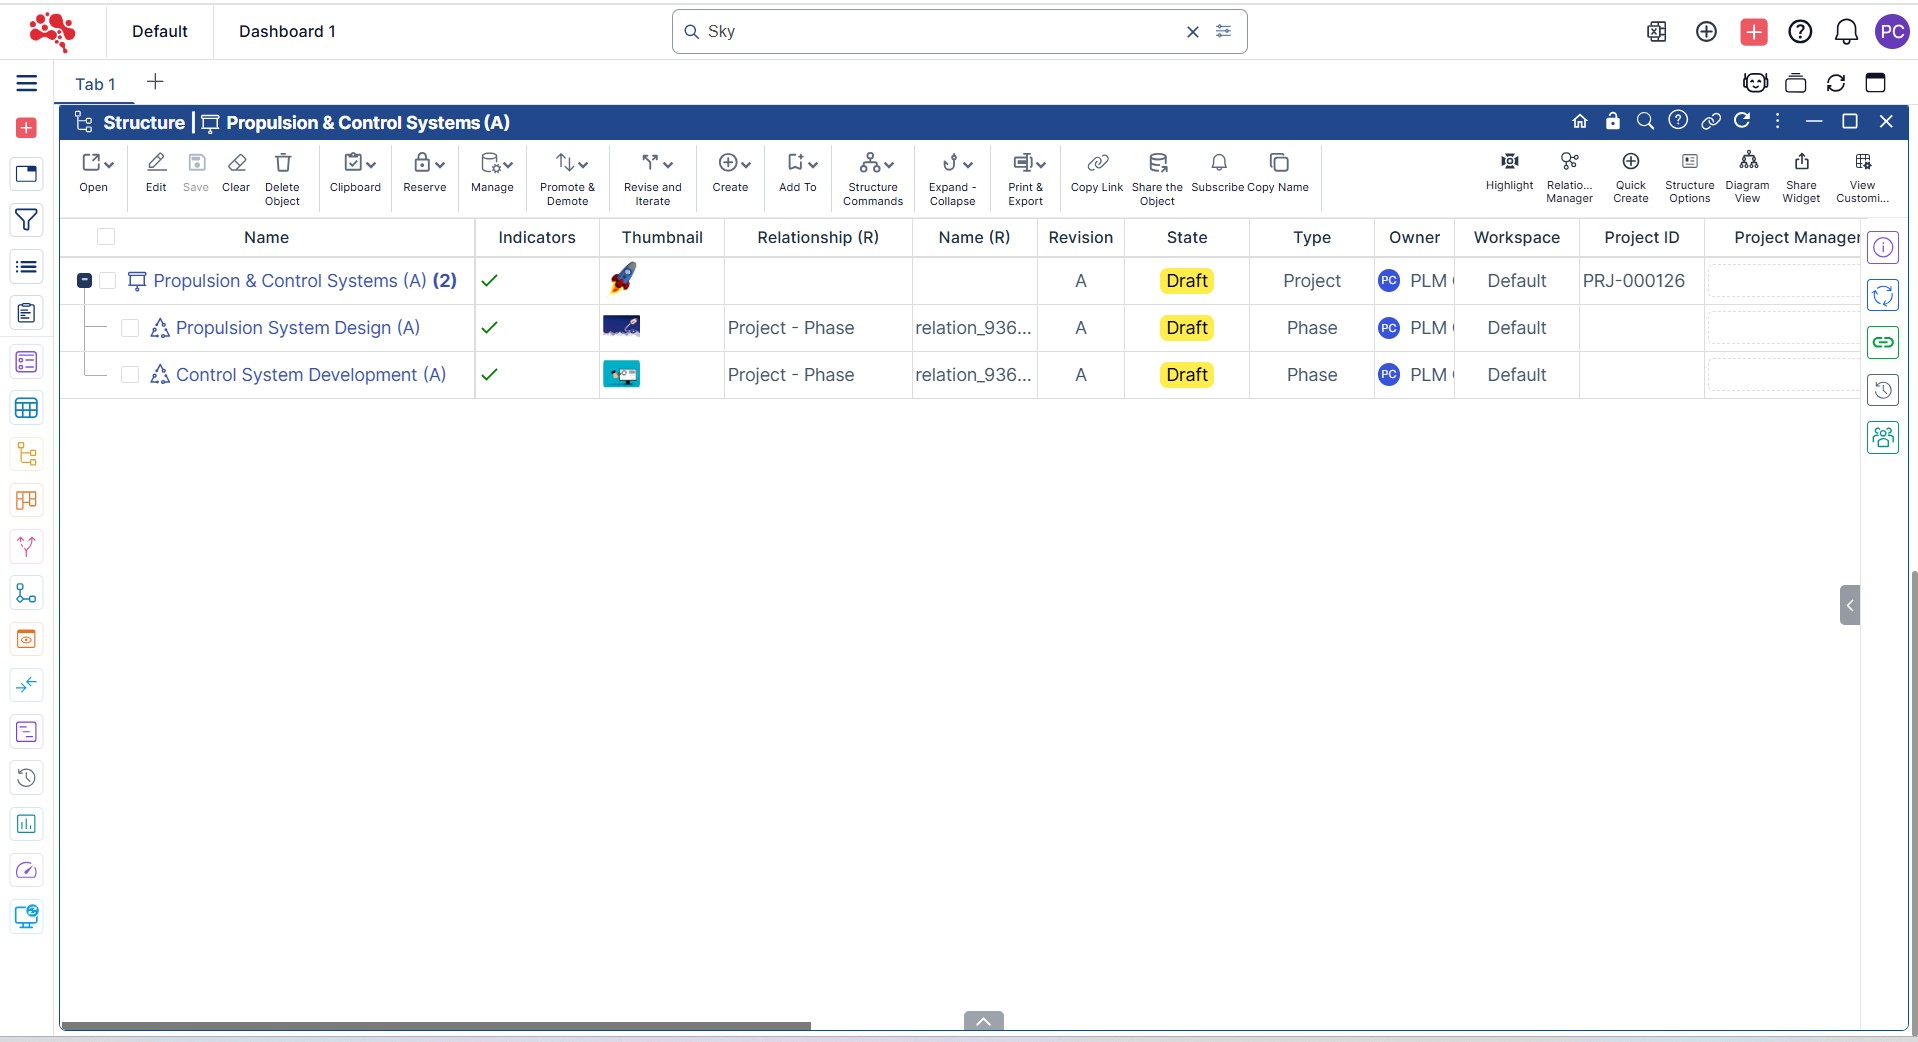
Task: Click the Sky search input field
Action: point(940,32)
